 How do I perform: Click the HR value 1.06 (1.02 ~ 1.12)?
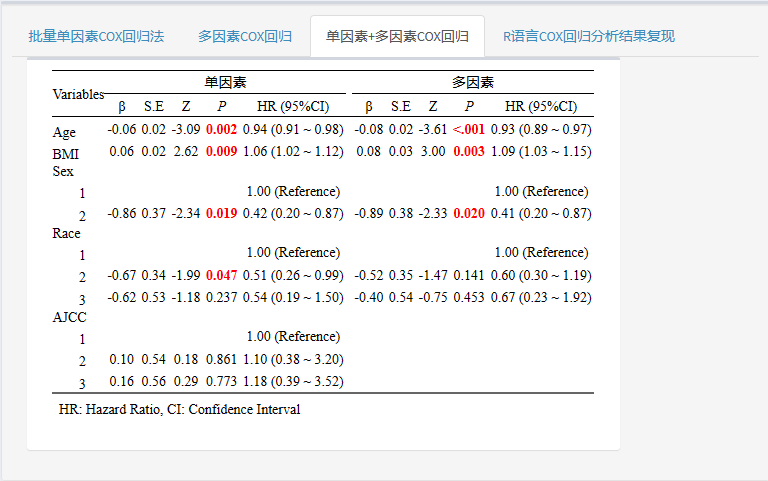point(293,152)
